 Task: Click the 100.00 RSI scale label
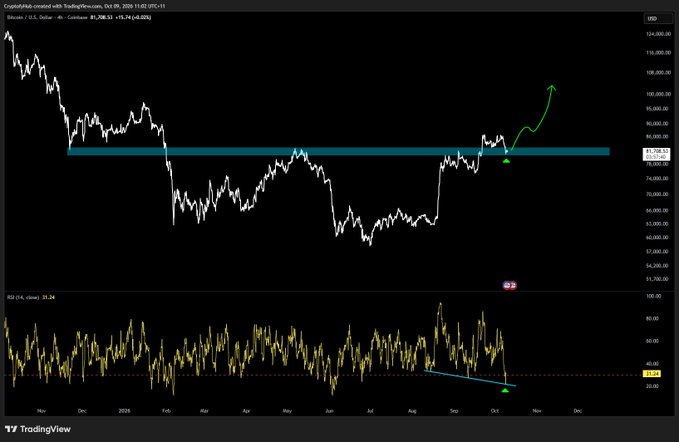[654, 296]
